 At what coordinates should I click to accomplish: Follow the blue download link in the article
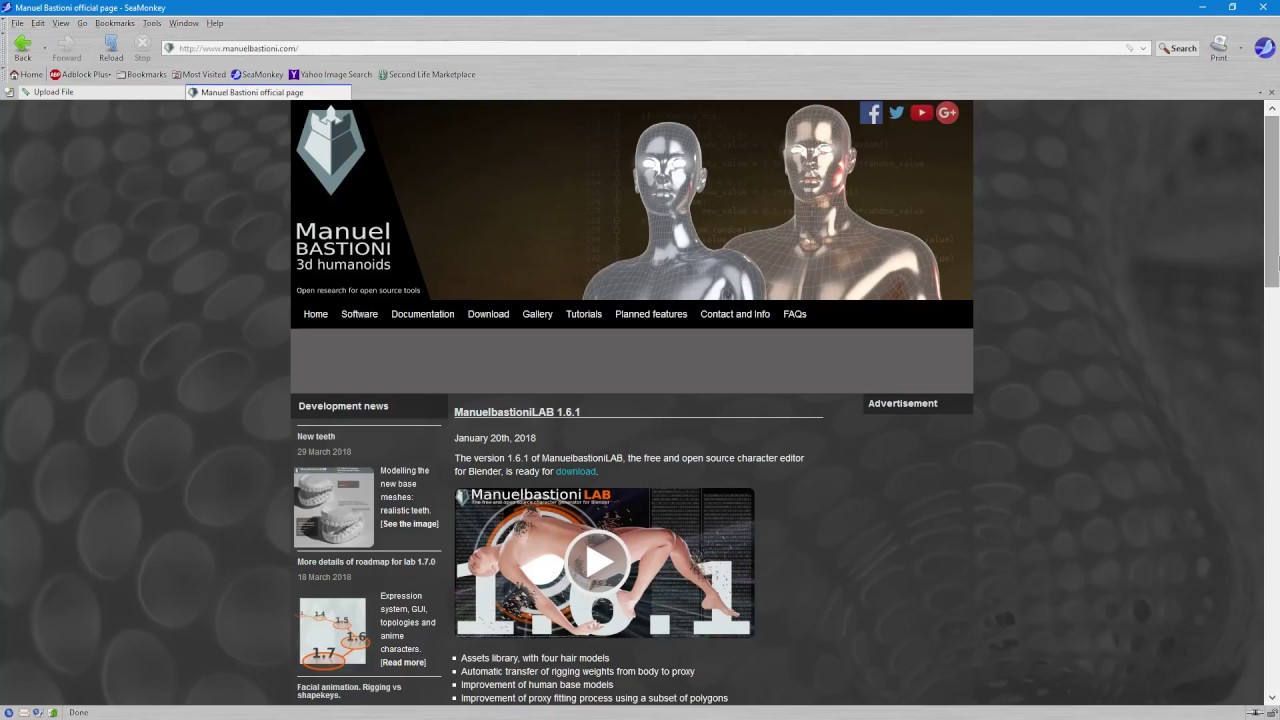(576, 471)
